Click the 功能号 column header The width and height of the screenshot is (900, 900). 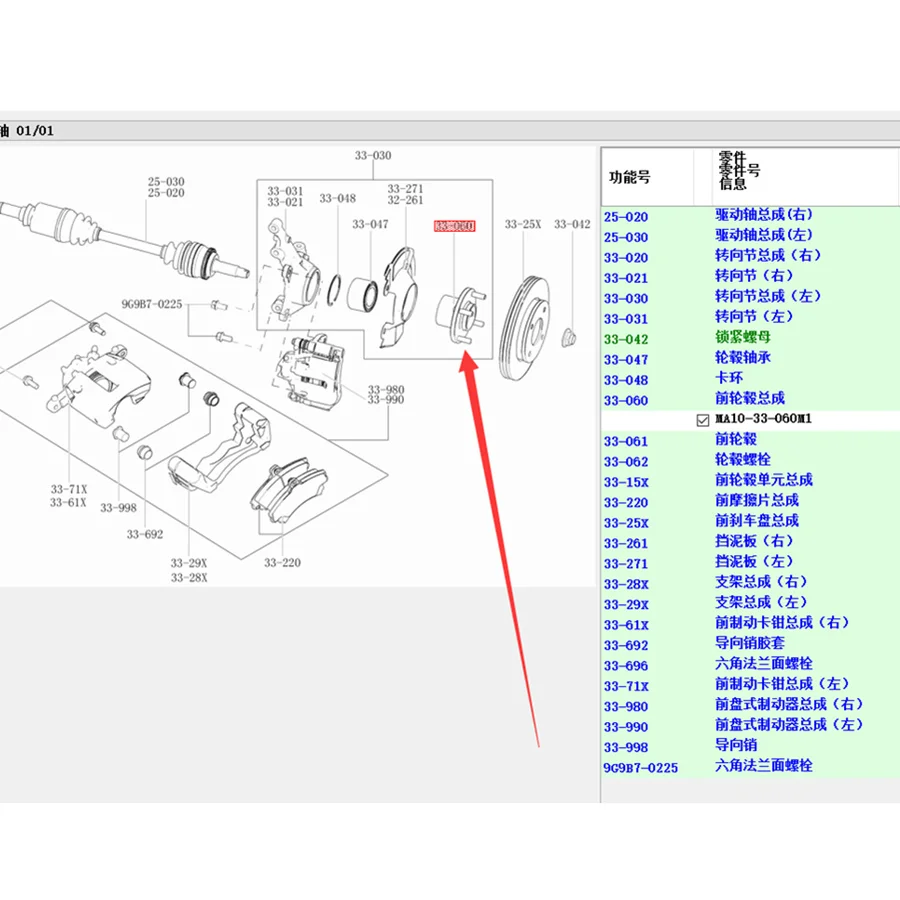point(647,177)
